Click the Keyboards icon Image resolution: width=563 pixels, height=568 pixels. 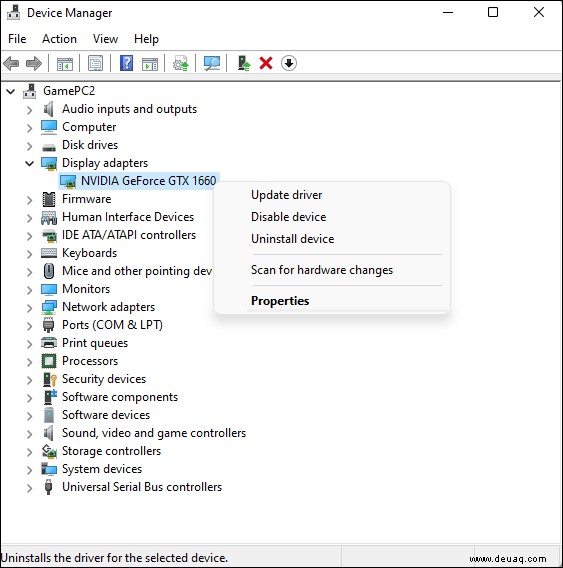[49, 253]
